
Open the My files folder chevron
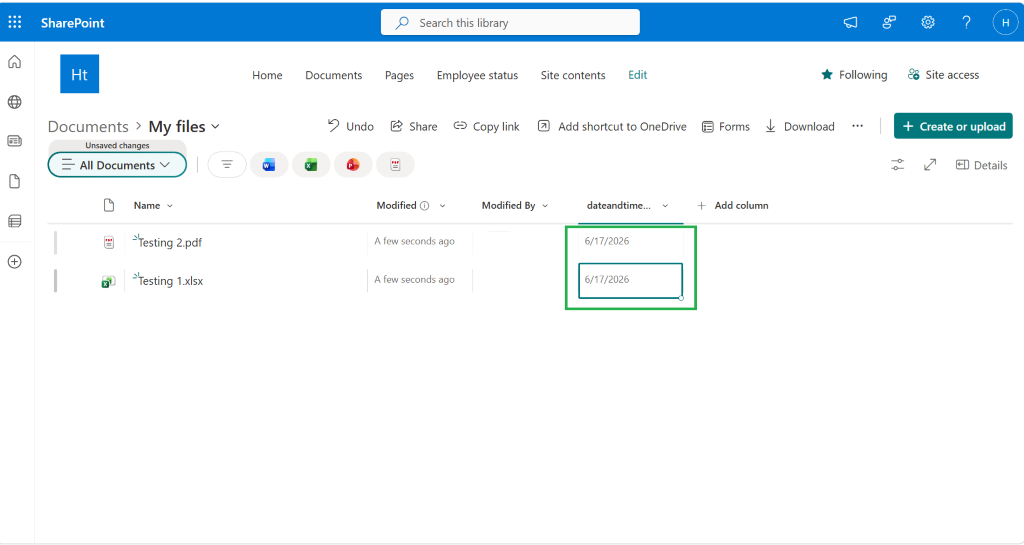click(216, 127)
